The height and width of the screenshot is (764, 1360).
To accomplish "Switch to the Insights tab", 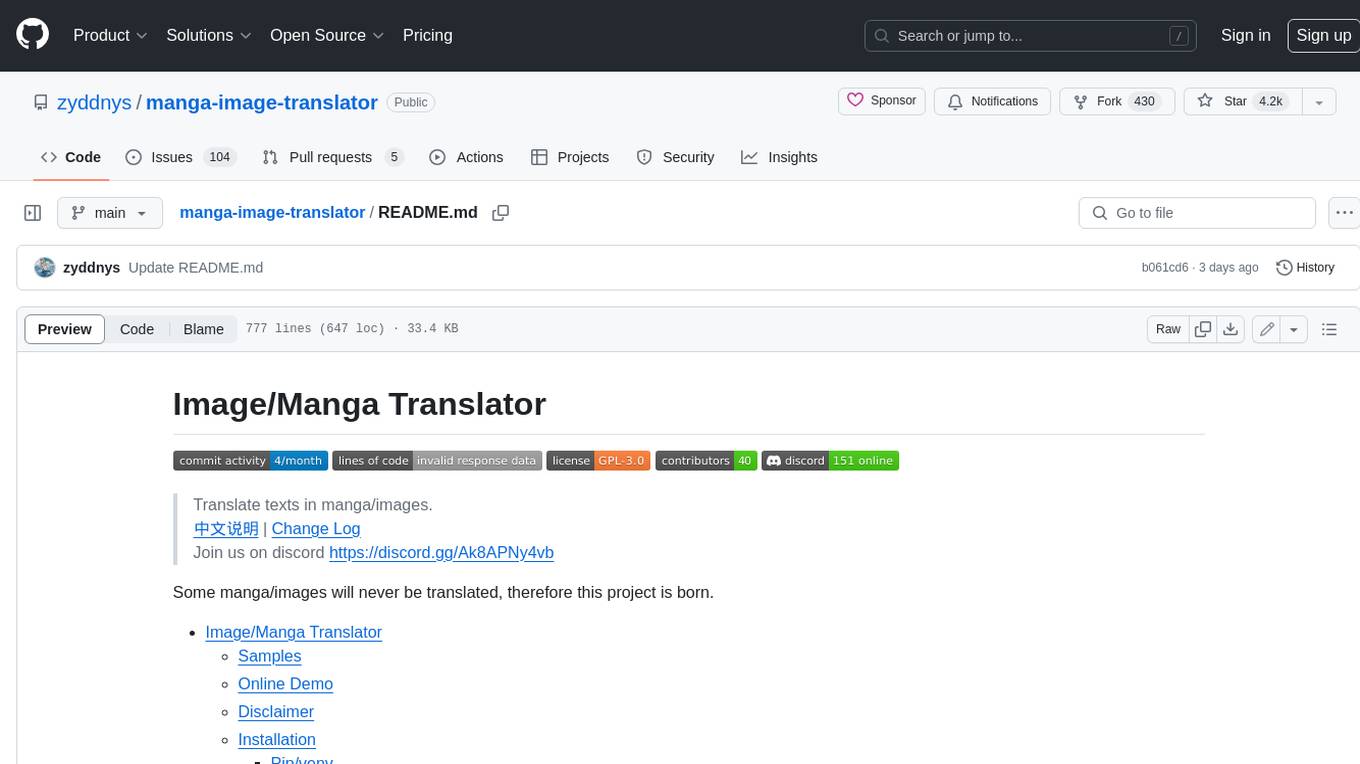I will (x=779, y=157).
